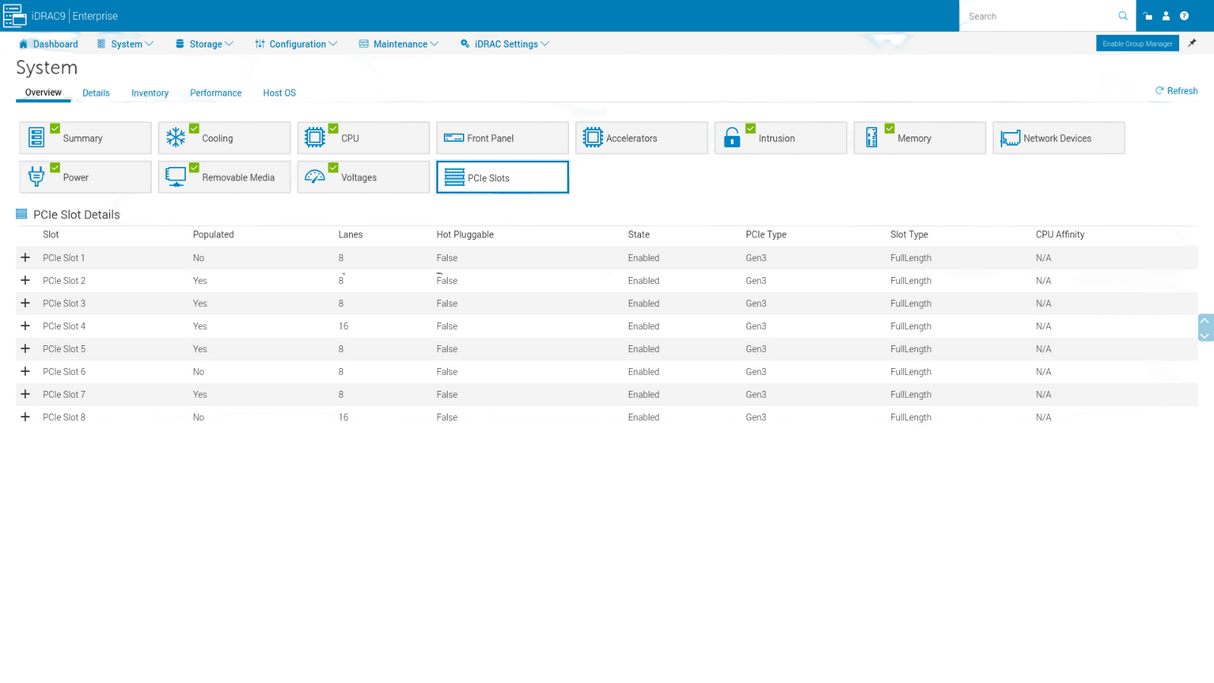Screen dimensions: 1214x683
Task: Open the user profile icon
Action: 1166,16
